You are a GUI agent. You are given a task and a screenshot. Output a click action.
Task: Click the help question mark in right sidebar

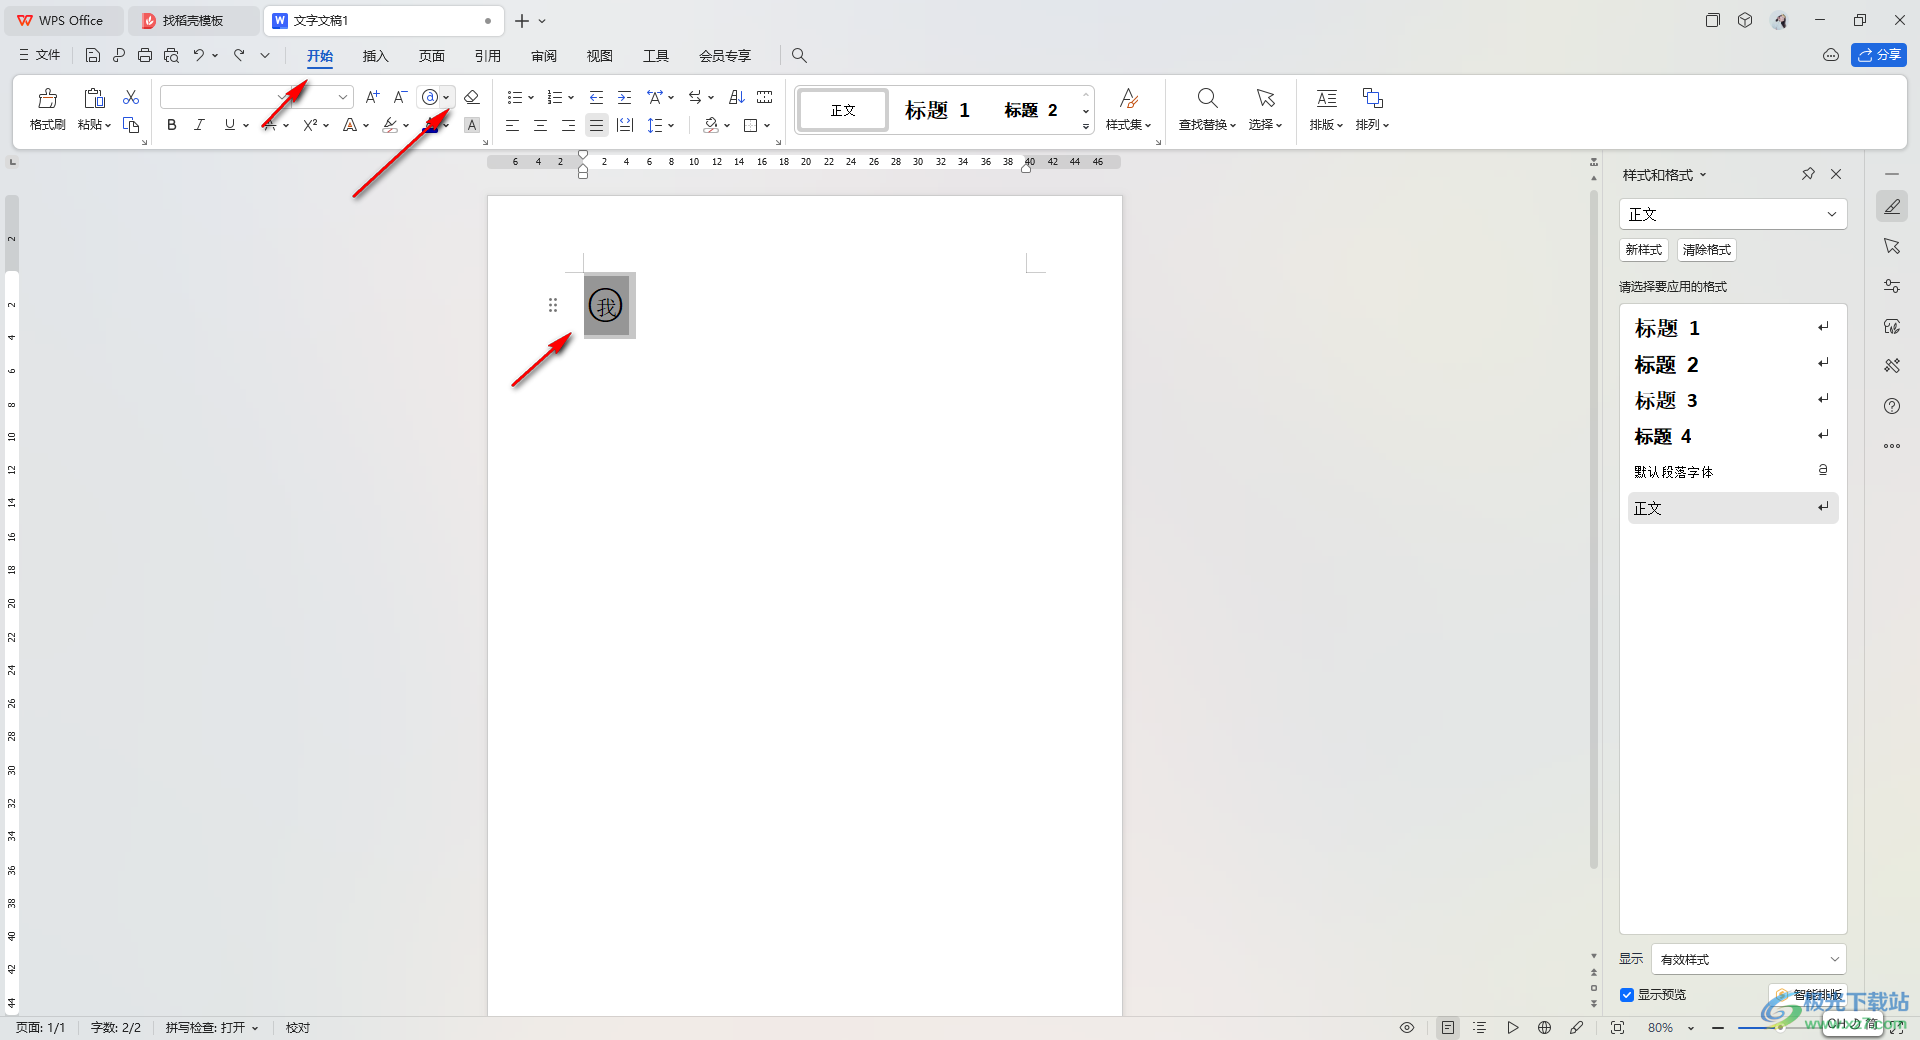click(1892, 406)
